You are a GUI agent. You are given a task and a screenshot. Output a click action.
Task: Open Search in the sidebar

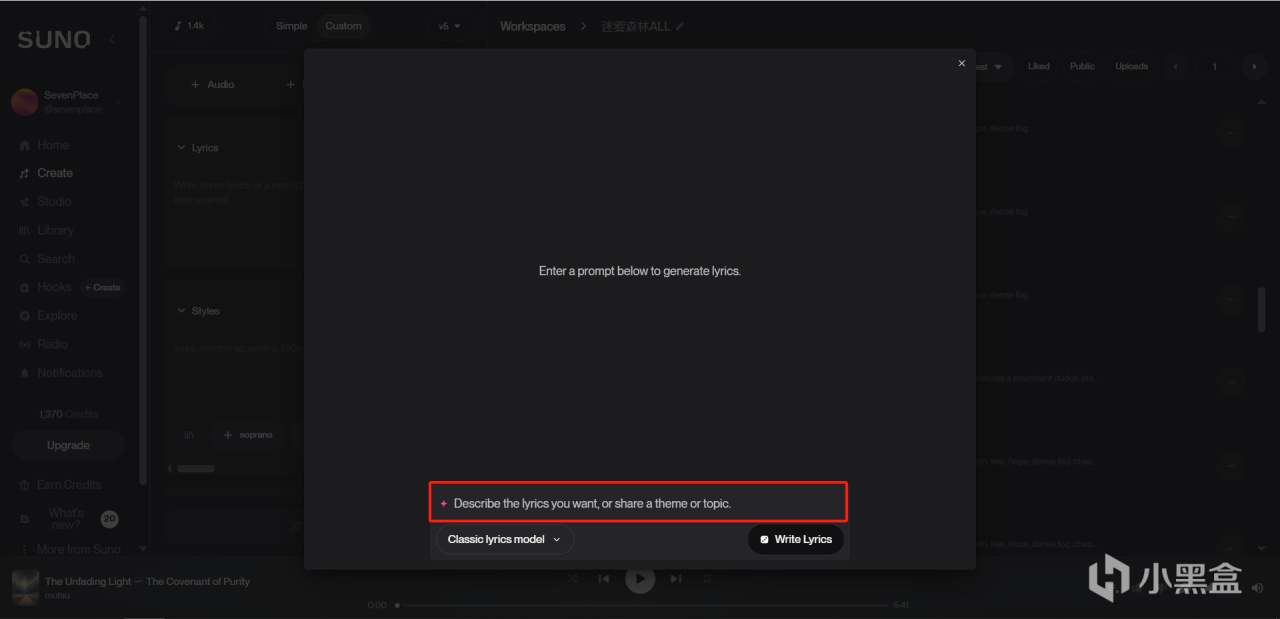(47, 259)
